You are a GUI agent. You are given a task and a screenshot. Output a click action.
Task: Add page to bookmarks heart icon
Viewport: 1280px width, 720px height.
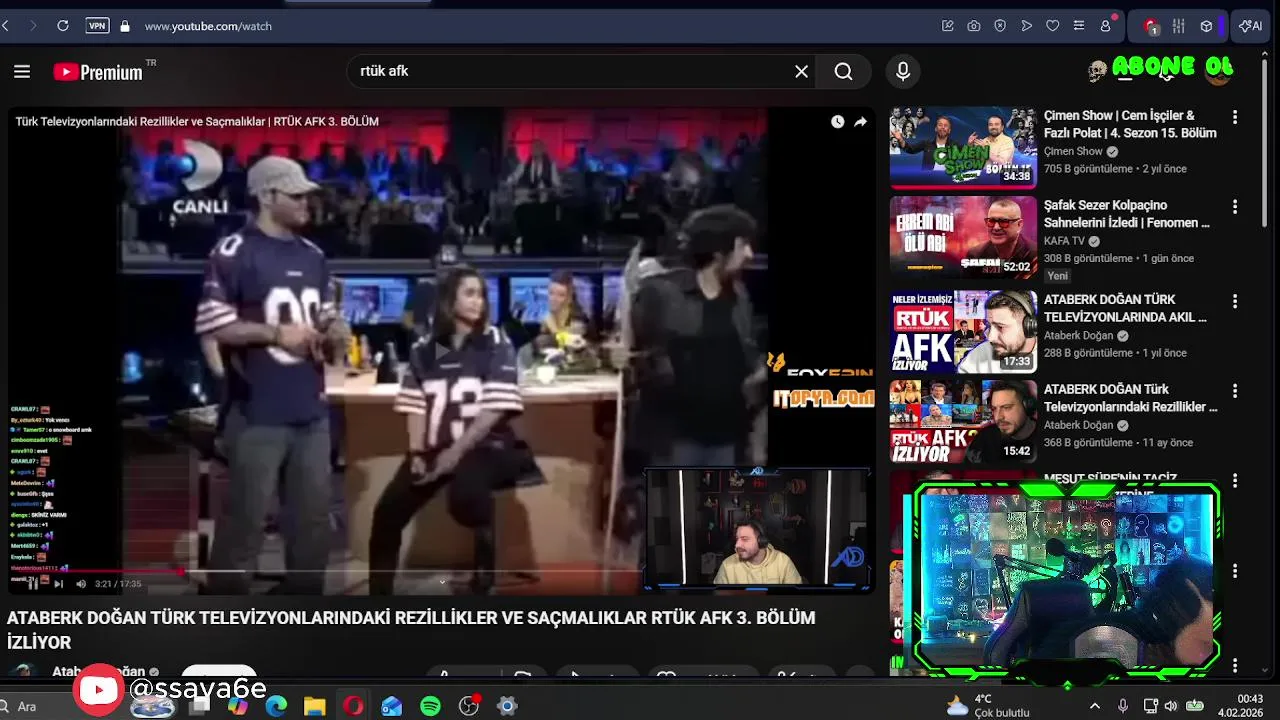(x=1052, y=26)
